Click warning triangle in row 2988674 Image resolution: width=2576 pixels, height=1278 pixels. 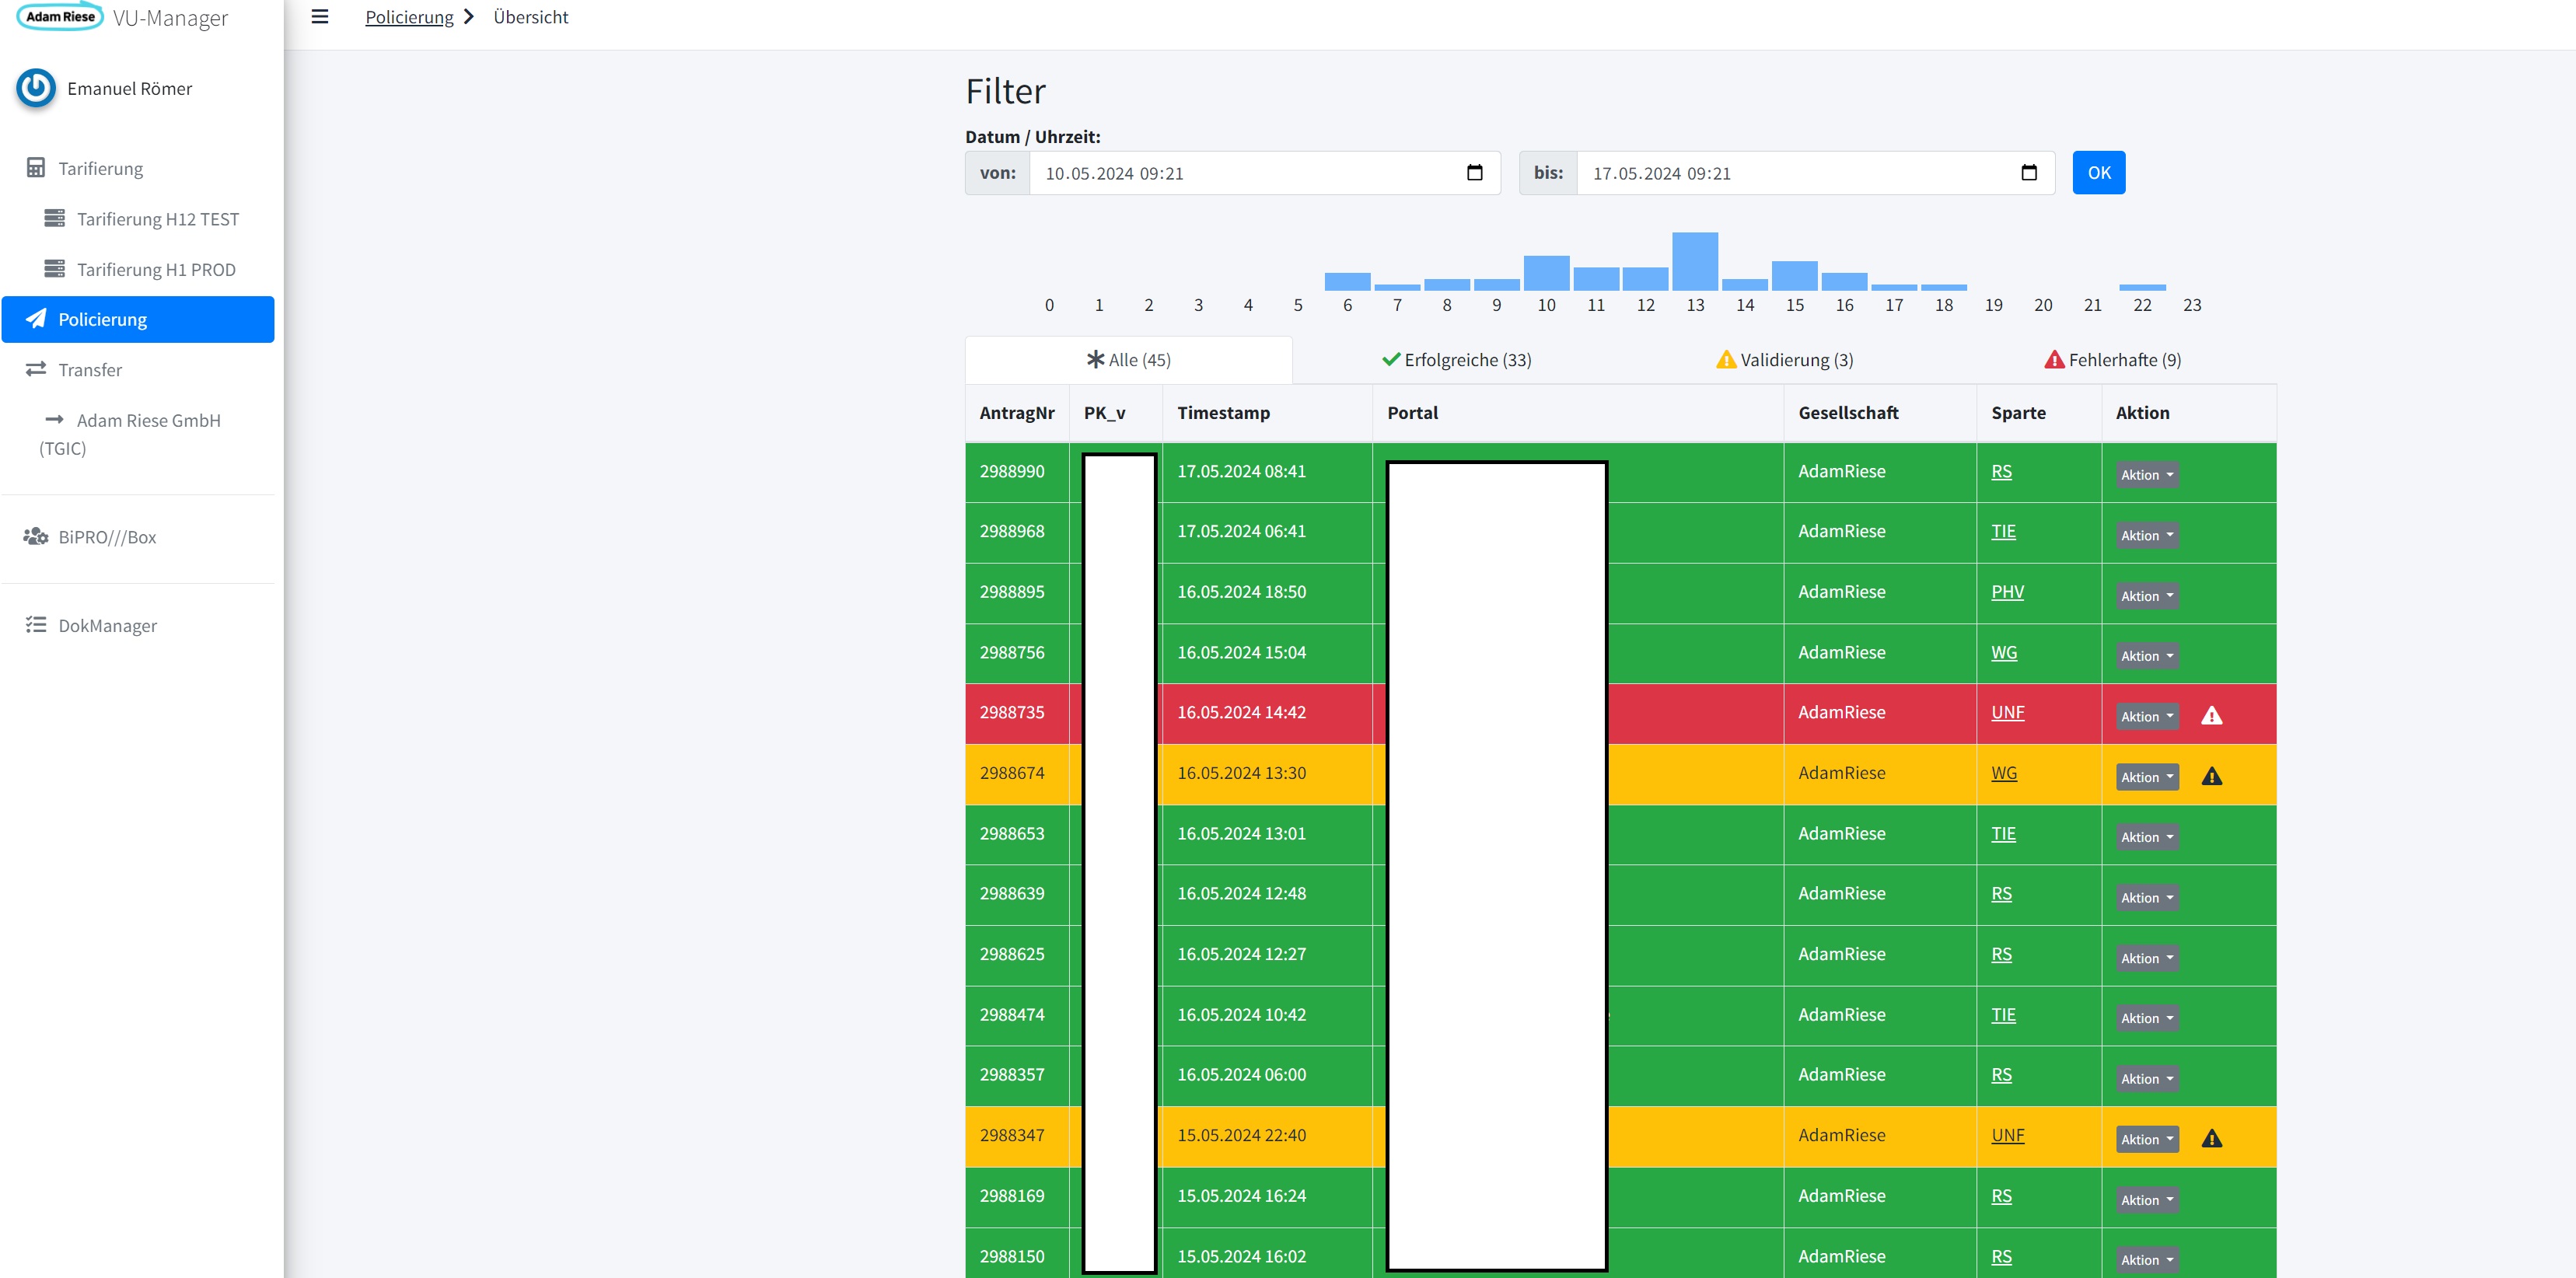2211,777
